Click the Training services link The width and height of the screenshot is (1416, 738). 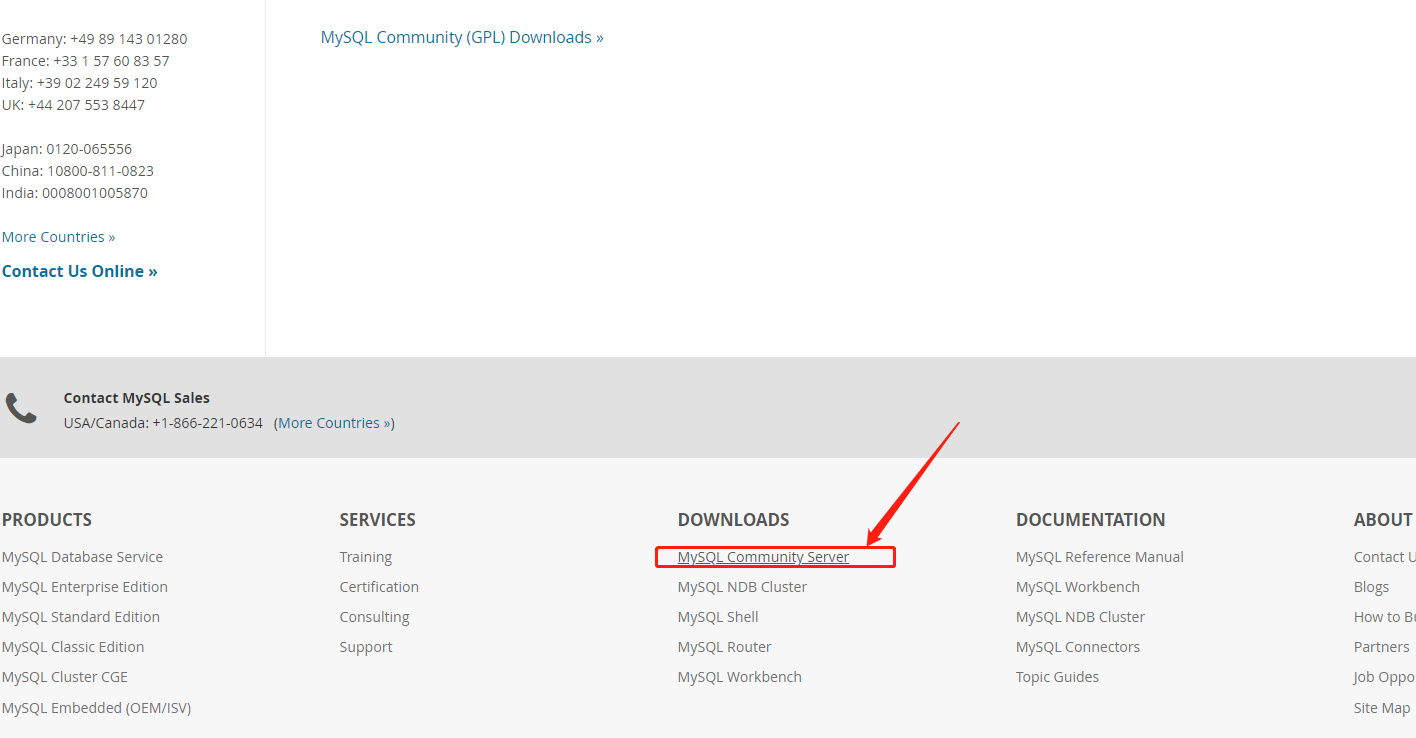(x=365, y=557)
